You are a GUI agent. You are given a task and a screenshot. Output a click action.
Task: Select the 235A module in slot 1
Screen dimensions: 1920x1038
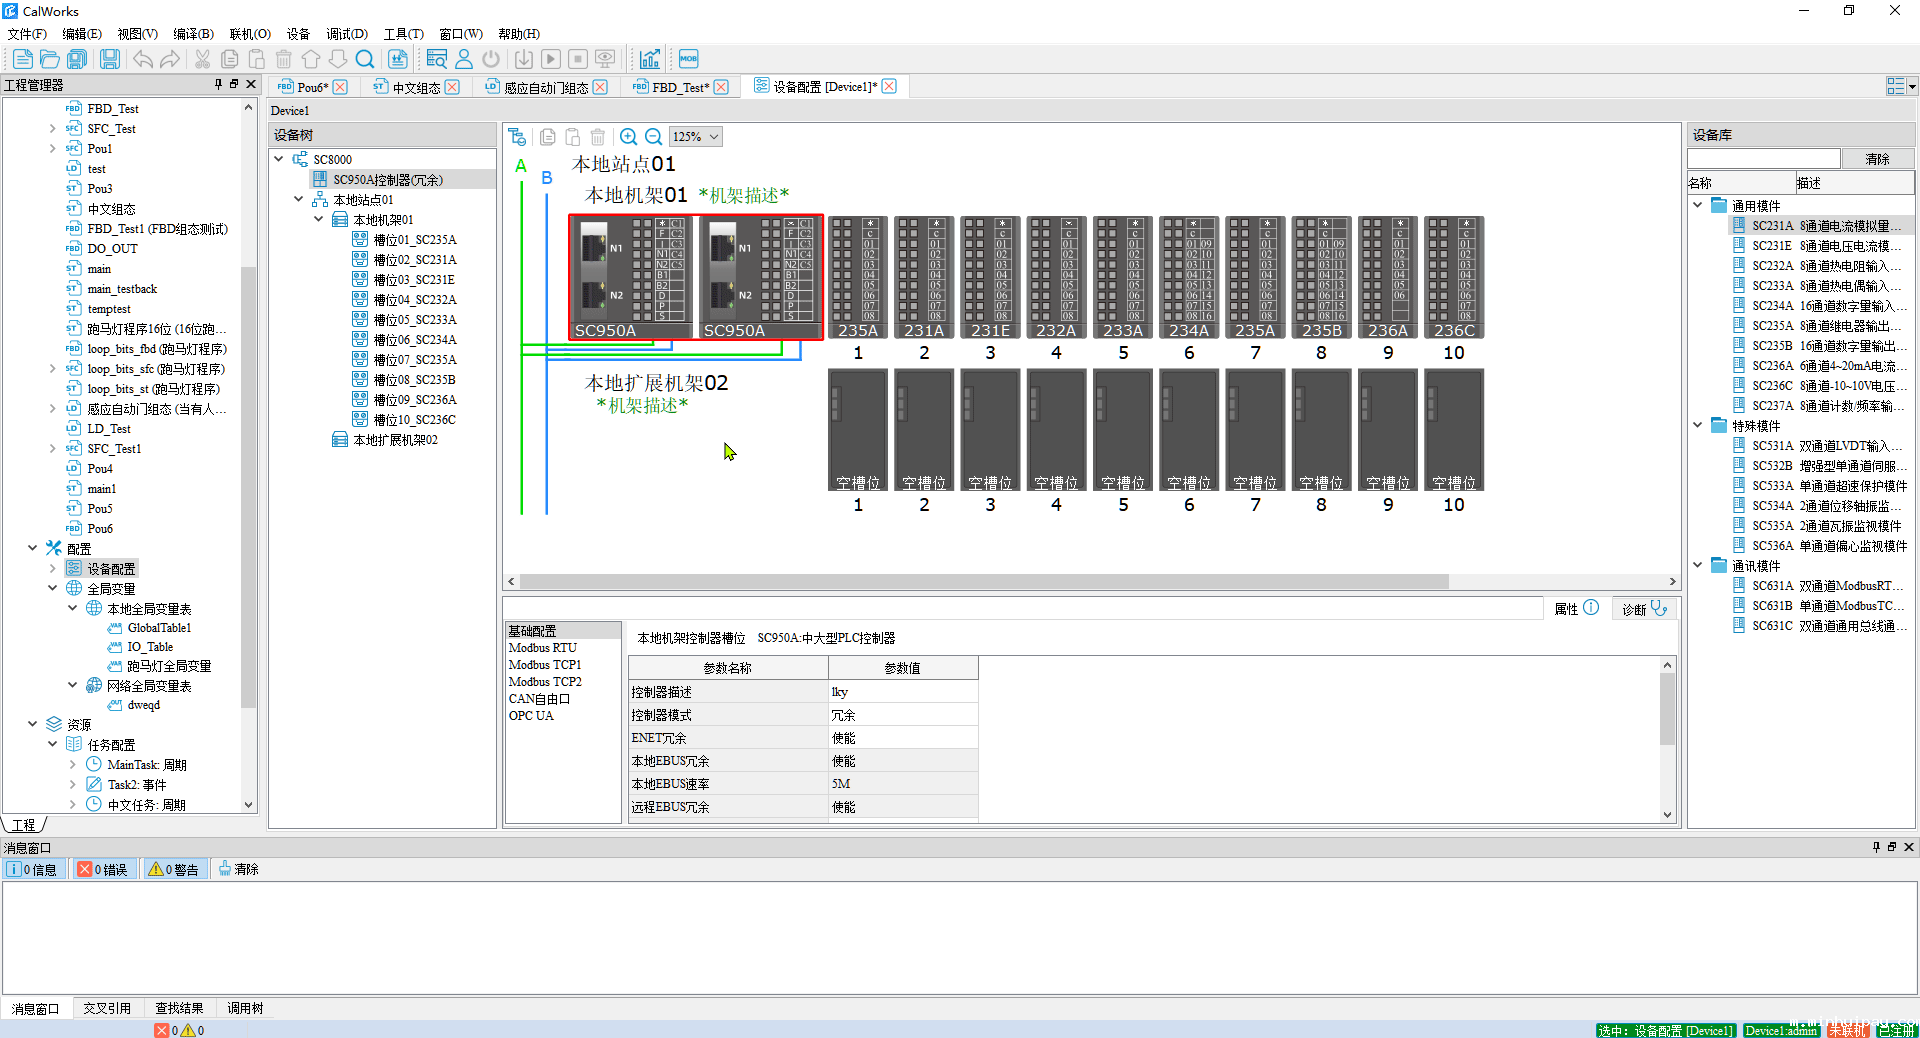[x=858, y=278]
